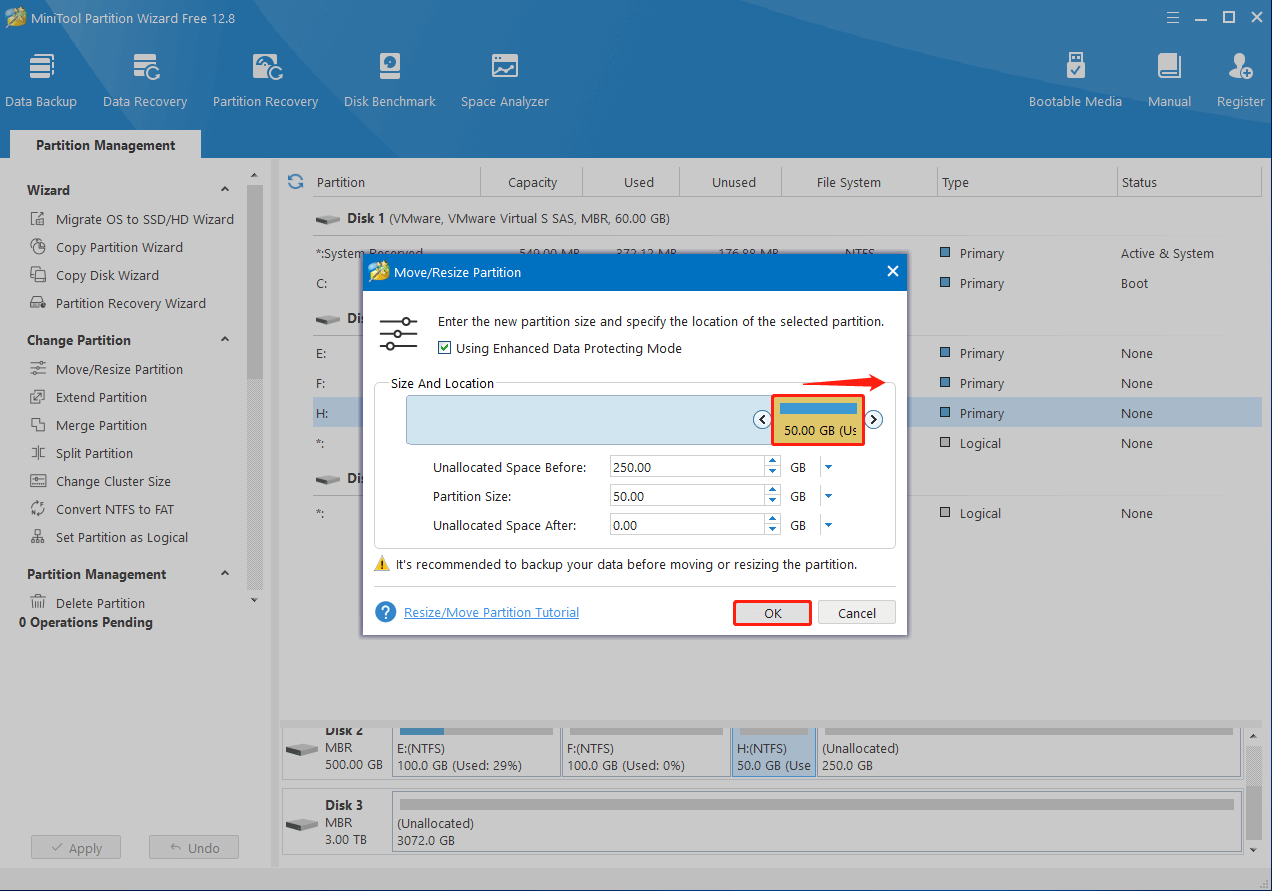1272x891 pixels.
Task: Open the Resize/Move Partition Tutorial link
Action: [491, 612]
